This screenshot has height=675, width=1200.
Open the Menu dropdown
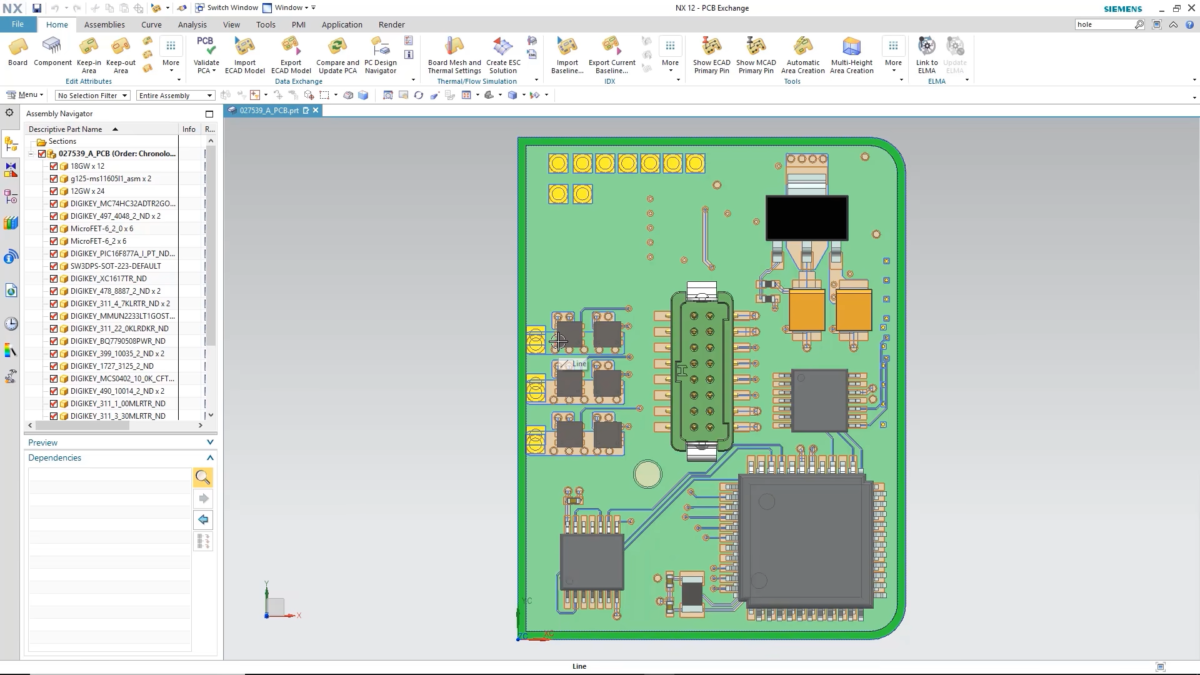click(23, 95)
